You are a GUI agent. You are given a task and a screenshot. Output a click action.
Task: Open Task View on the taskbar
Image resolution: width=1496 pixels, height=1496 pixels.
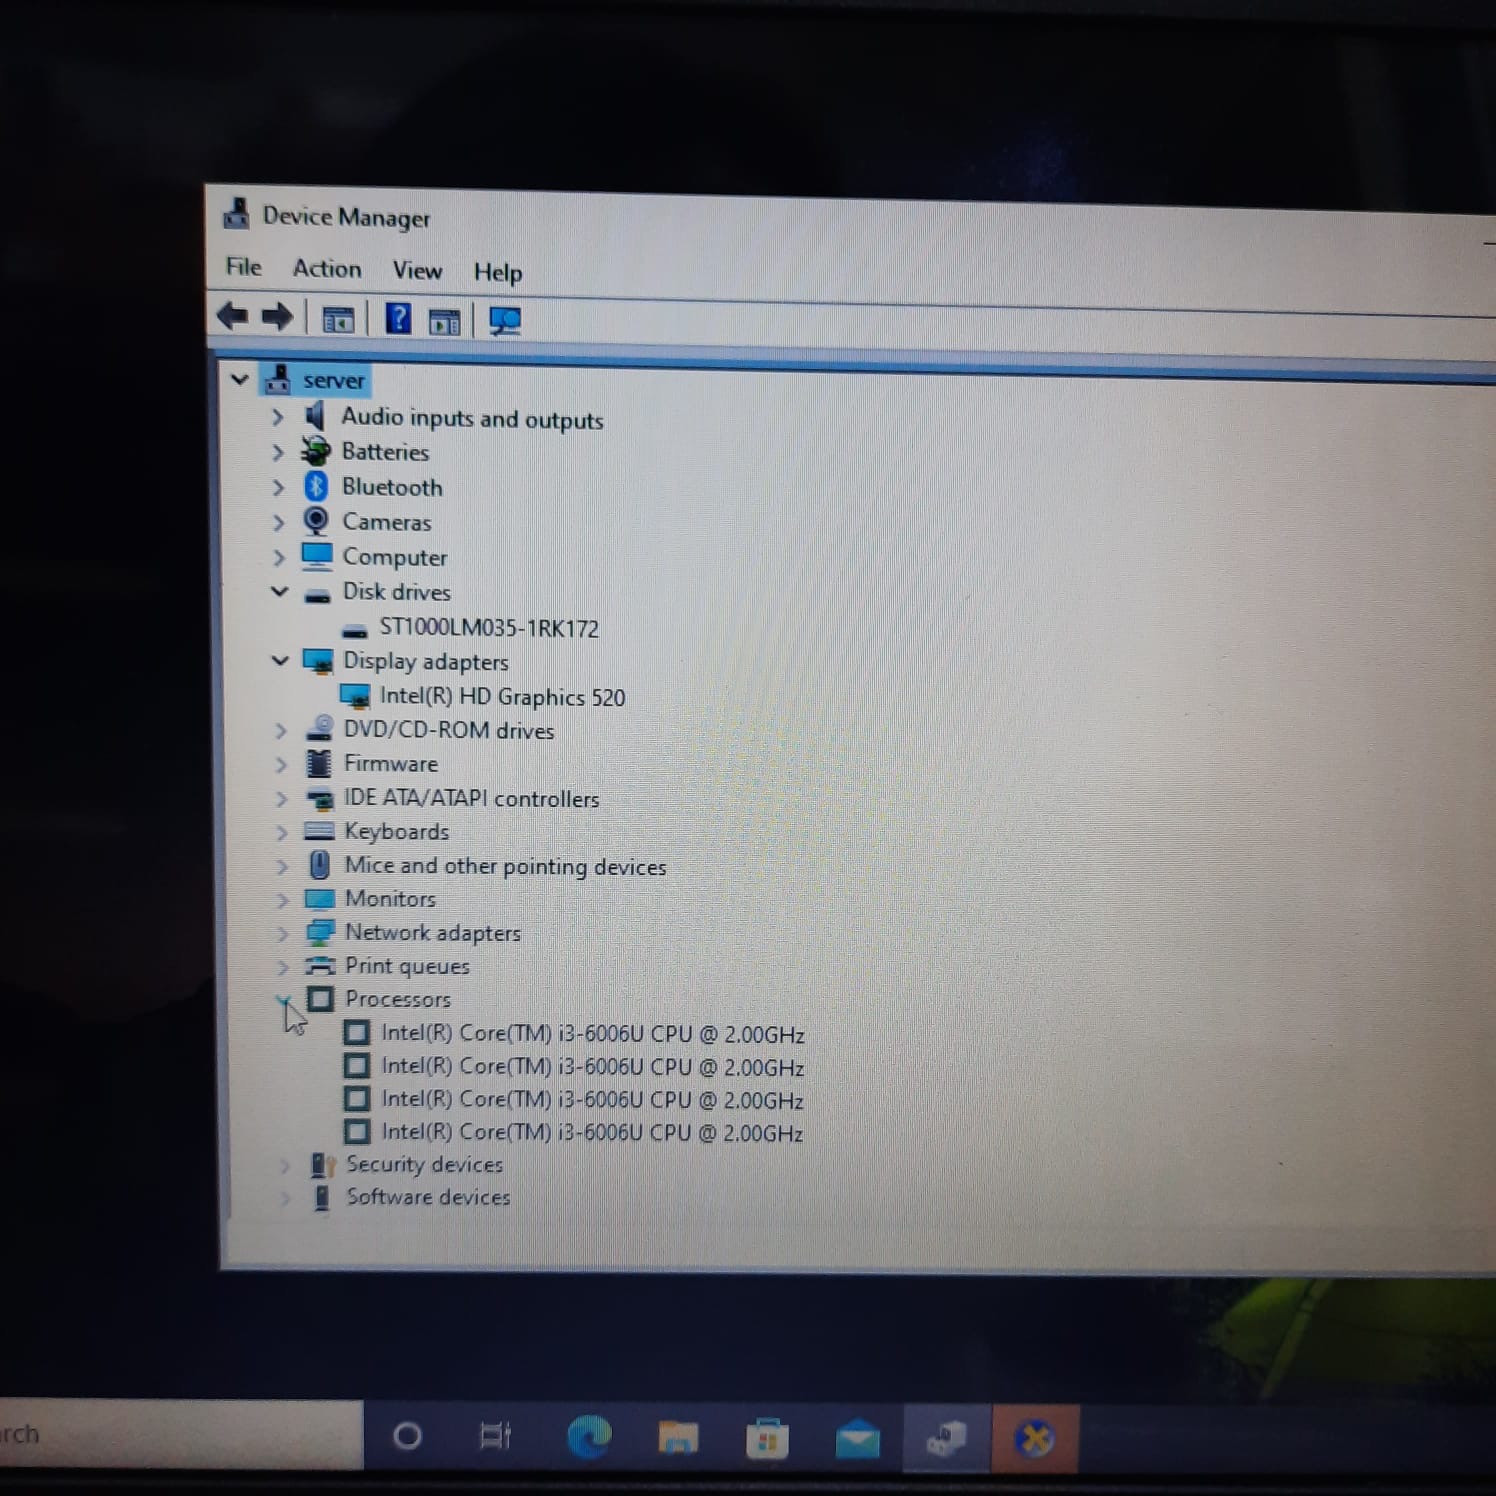pos(495,1437)
